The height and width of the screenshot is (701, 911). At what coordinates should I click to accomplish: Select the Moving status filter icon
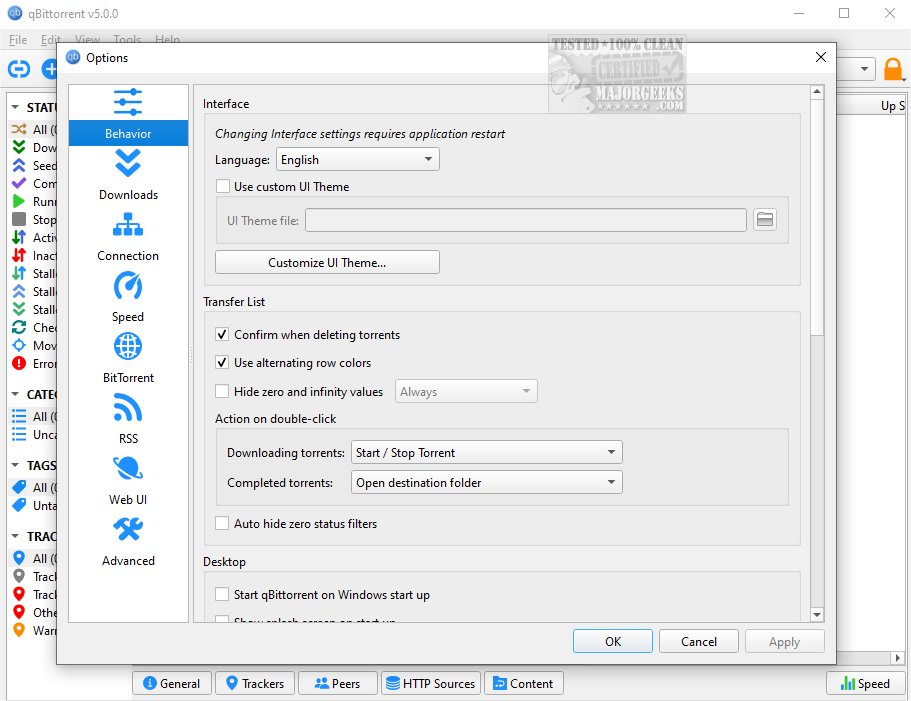coord(19,345)
